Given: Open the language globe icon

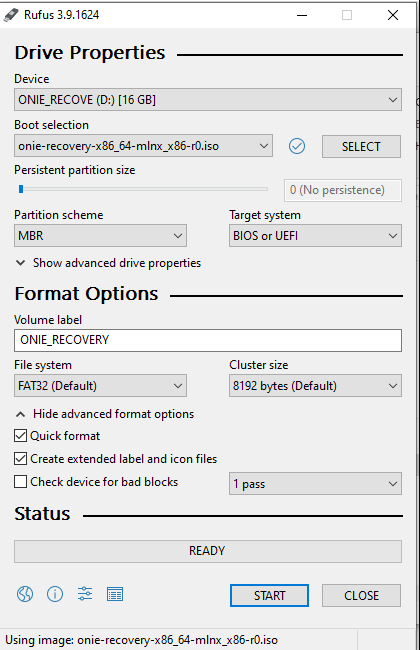Looking at the screenshot, I should 25,594.
